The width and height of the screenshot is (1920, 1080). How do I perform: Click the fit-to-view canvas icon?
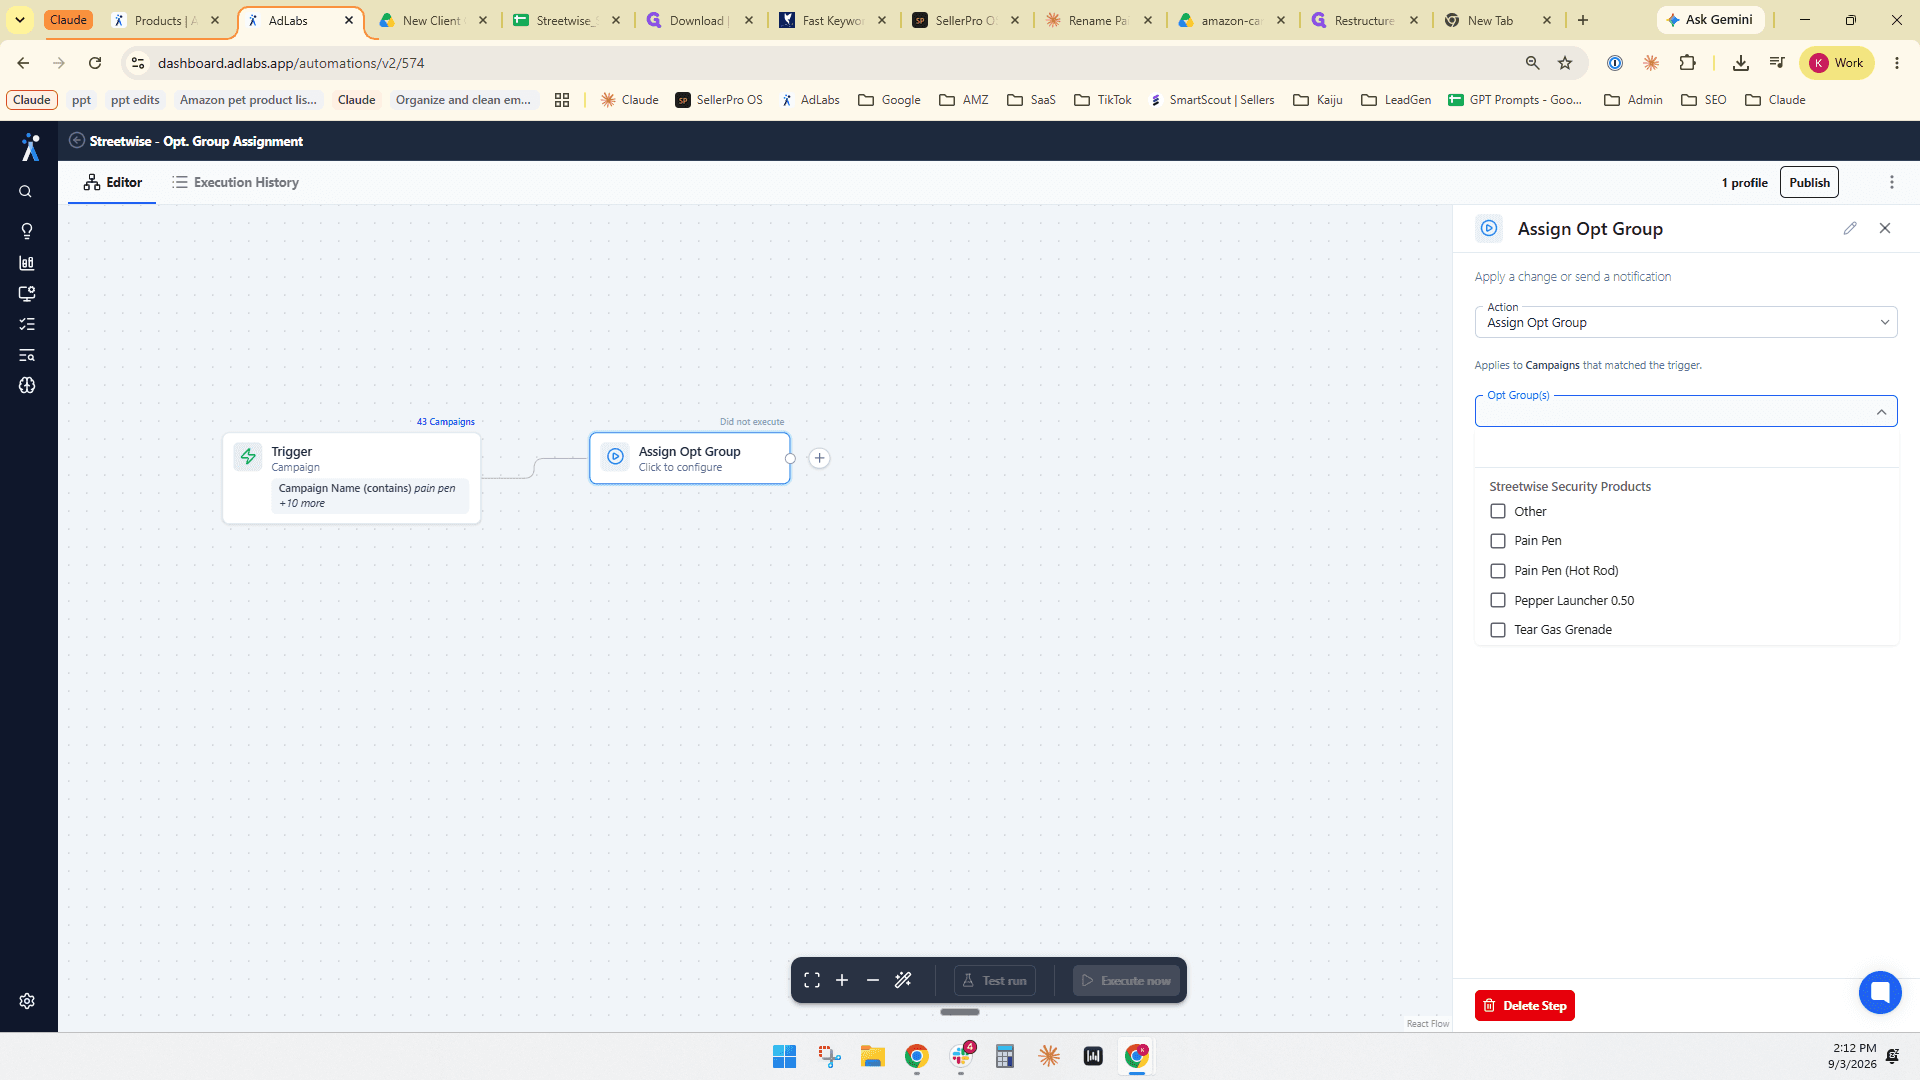pyautogui.click(x=812, y=981)
